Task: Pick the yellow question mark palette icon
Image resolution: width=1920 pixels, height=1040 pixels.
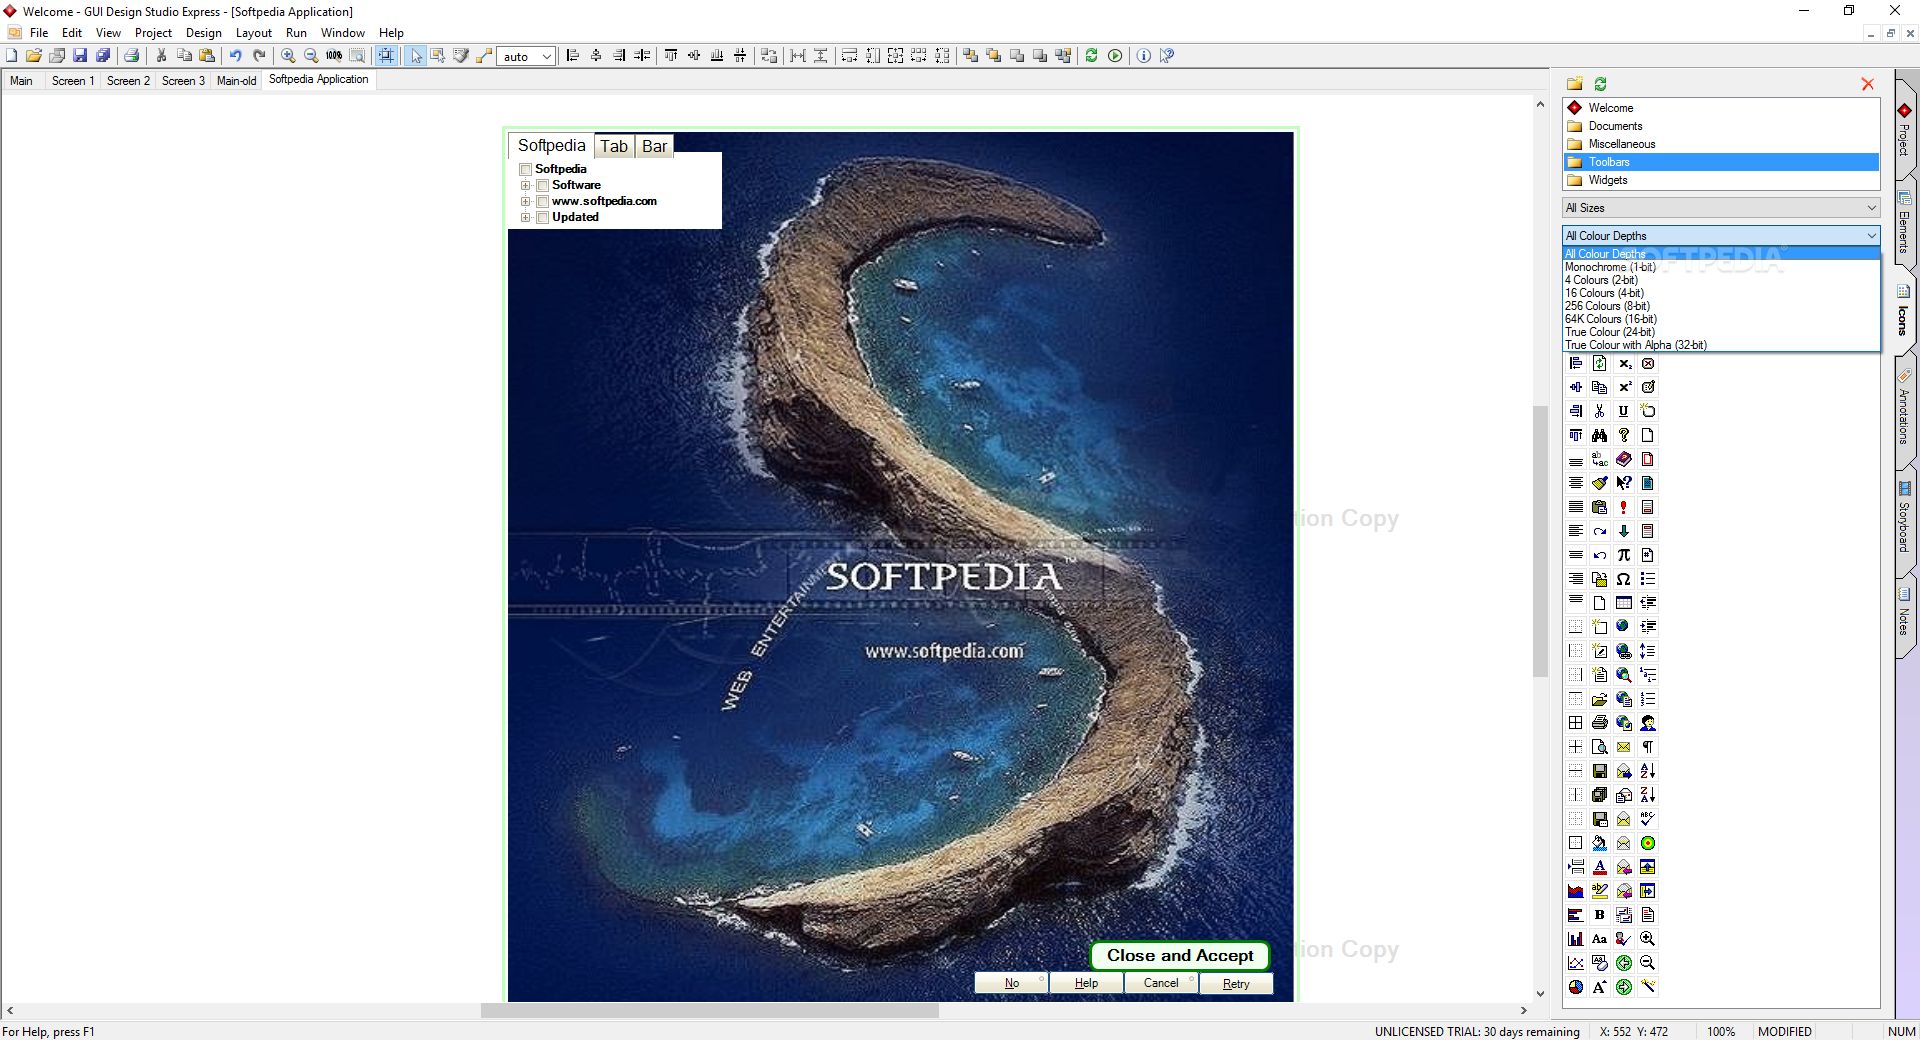Action: (x=1624, y=435)
